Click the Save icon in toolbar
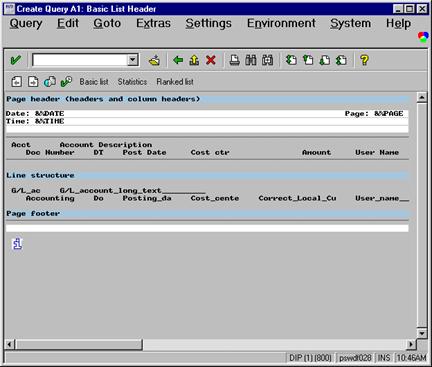Image resolution: width=432 pixels, height=367 pixels. coord(154,60)
